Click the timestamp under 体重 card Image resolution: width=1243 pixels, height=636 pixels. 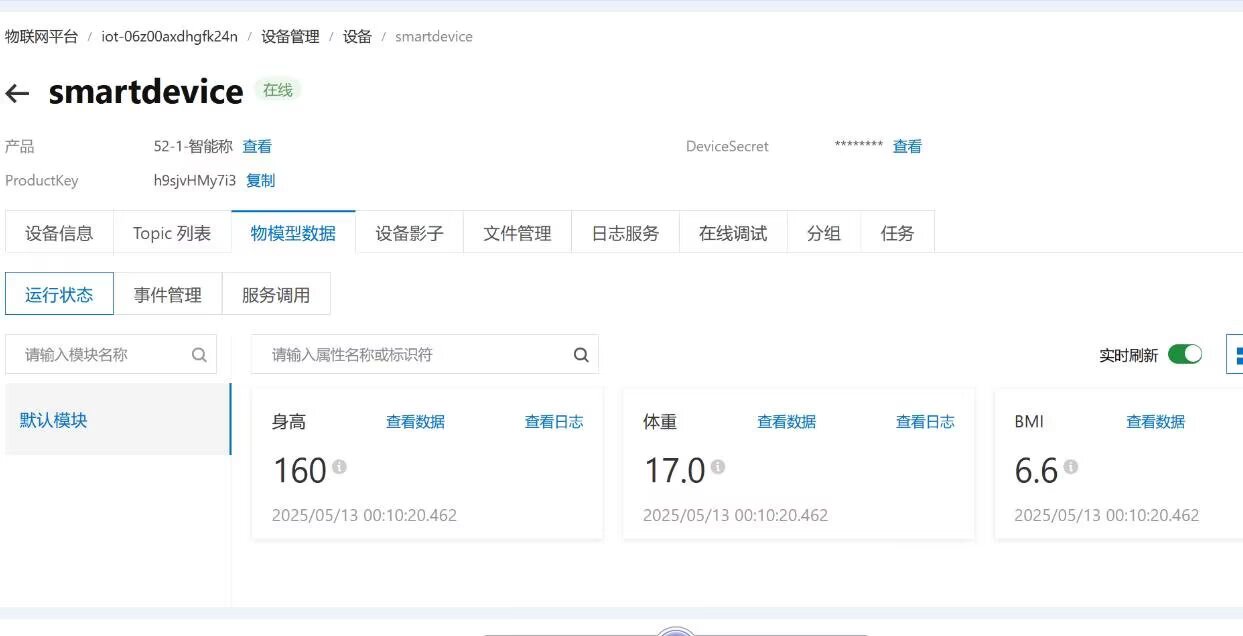tap(735, 515)
